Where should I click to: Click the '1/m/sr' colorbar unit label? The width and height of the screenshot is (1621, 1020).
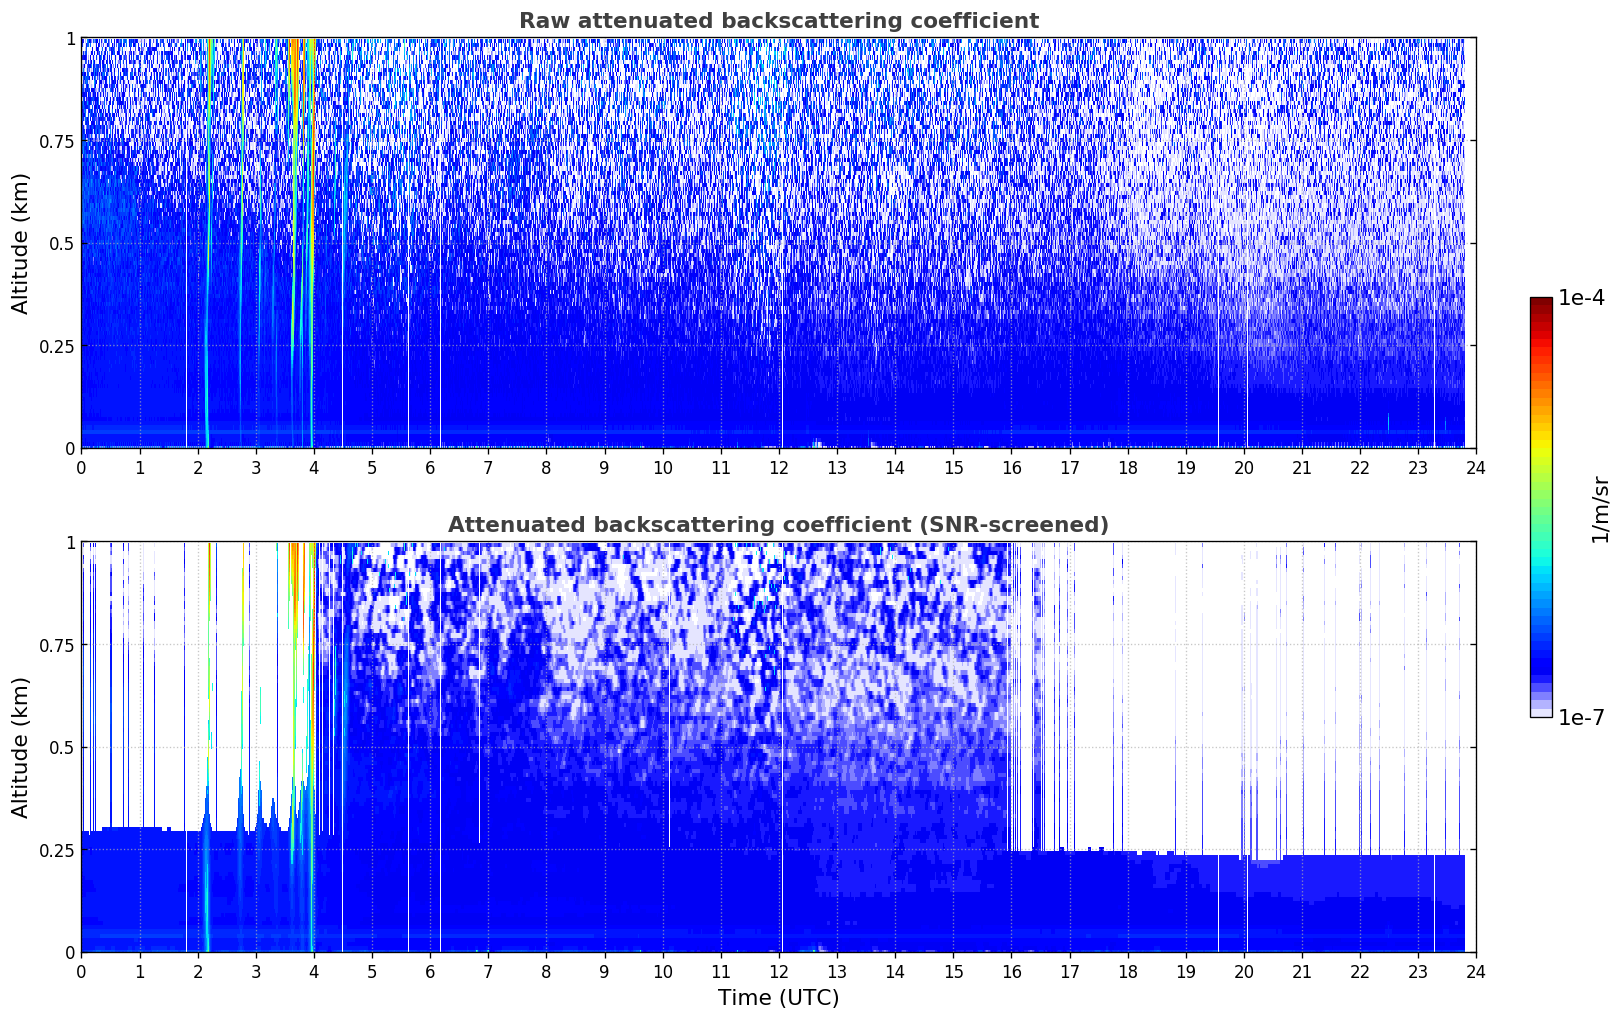1600,508
